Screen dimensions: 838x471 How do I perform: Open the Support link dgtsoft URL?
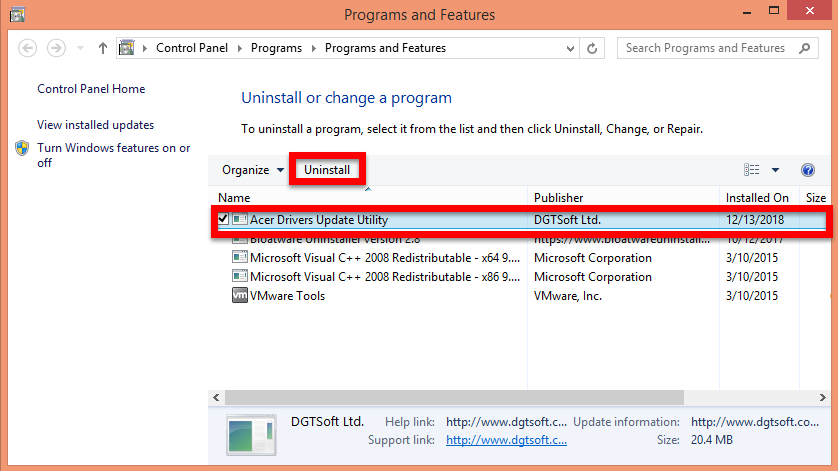click(x=506, y=440)
